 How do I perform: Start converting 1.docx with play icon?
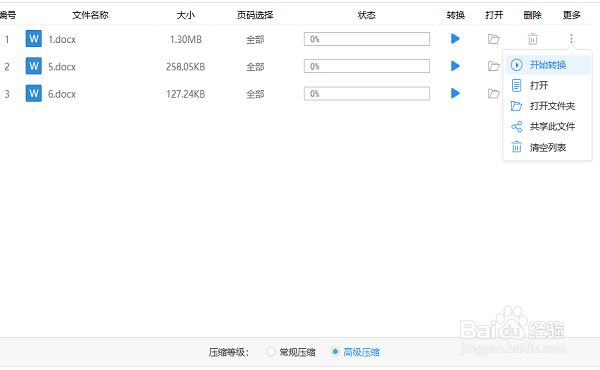(455, 39)
